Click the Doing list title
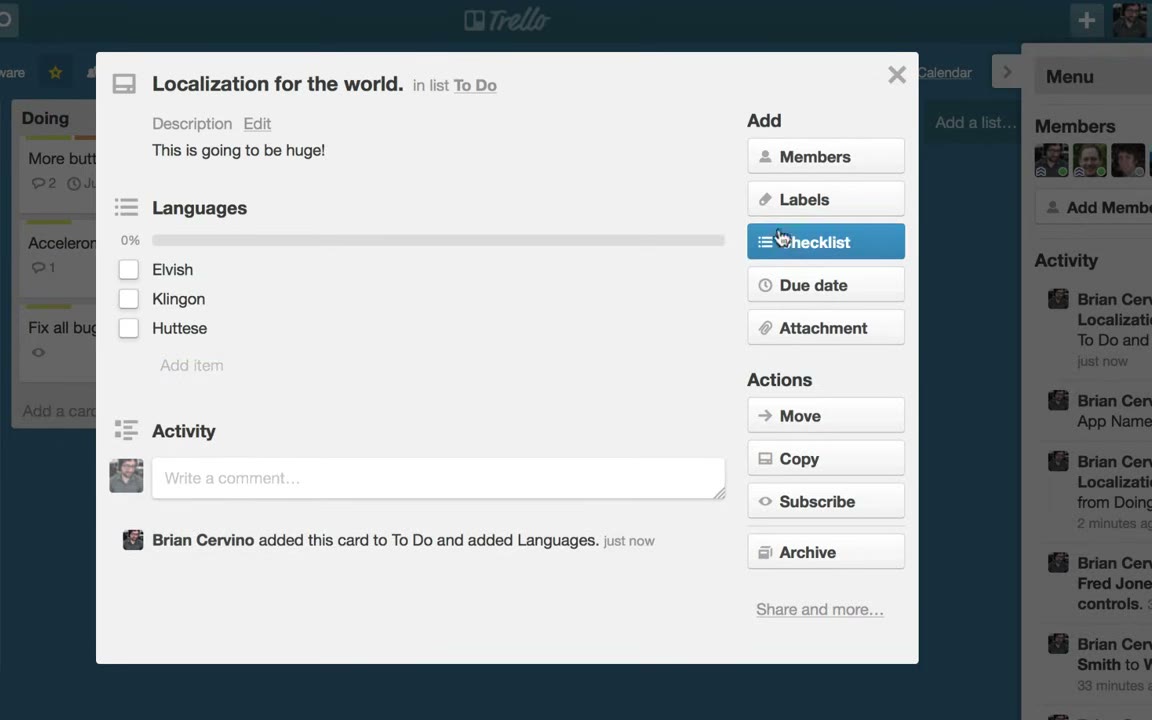 (x=46, y=118)
